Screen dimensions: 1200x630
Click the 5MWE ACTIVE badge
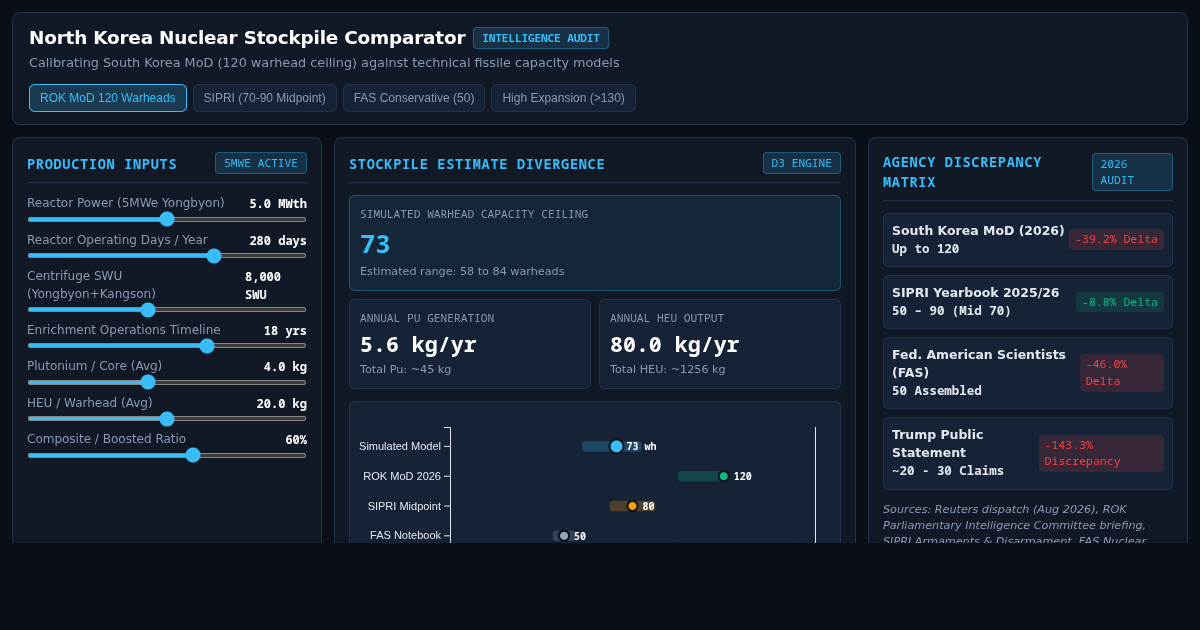click(x=261, y=163)
